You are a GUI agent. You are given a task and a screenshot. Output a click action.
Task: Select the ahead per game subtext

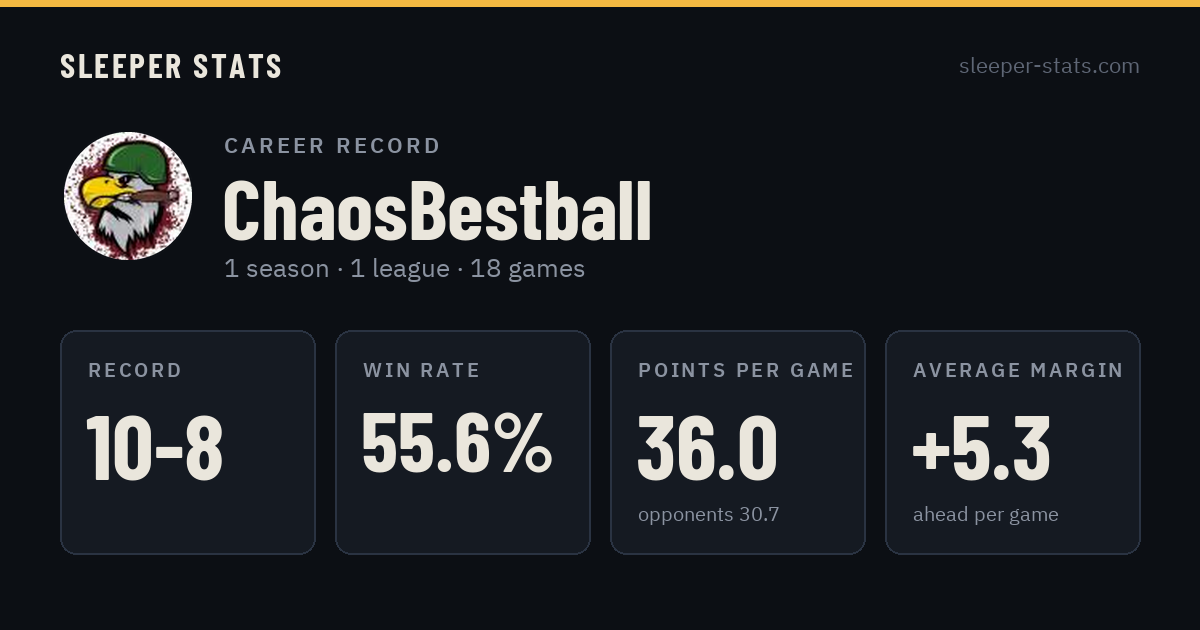point(985,515)
